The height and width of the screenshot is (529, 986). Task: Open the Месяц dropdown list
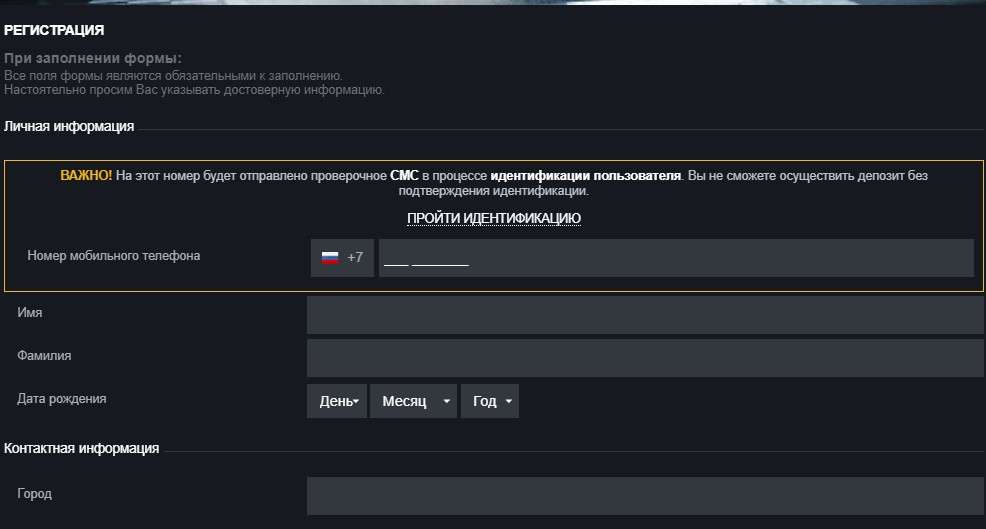(x=413, y=401)
